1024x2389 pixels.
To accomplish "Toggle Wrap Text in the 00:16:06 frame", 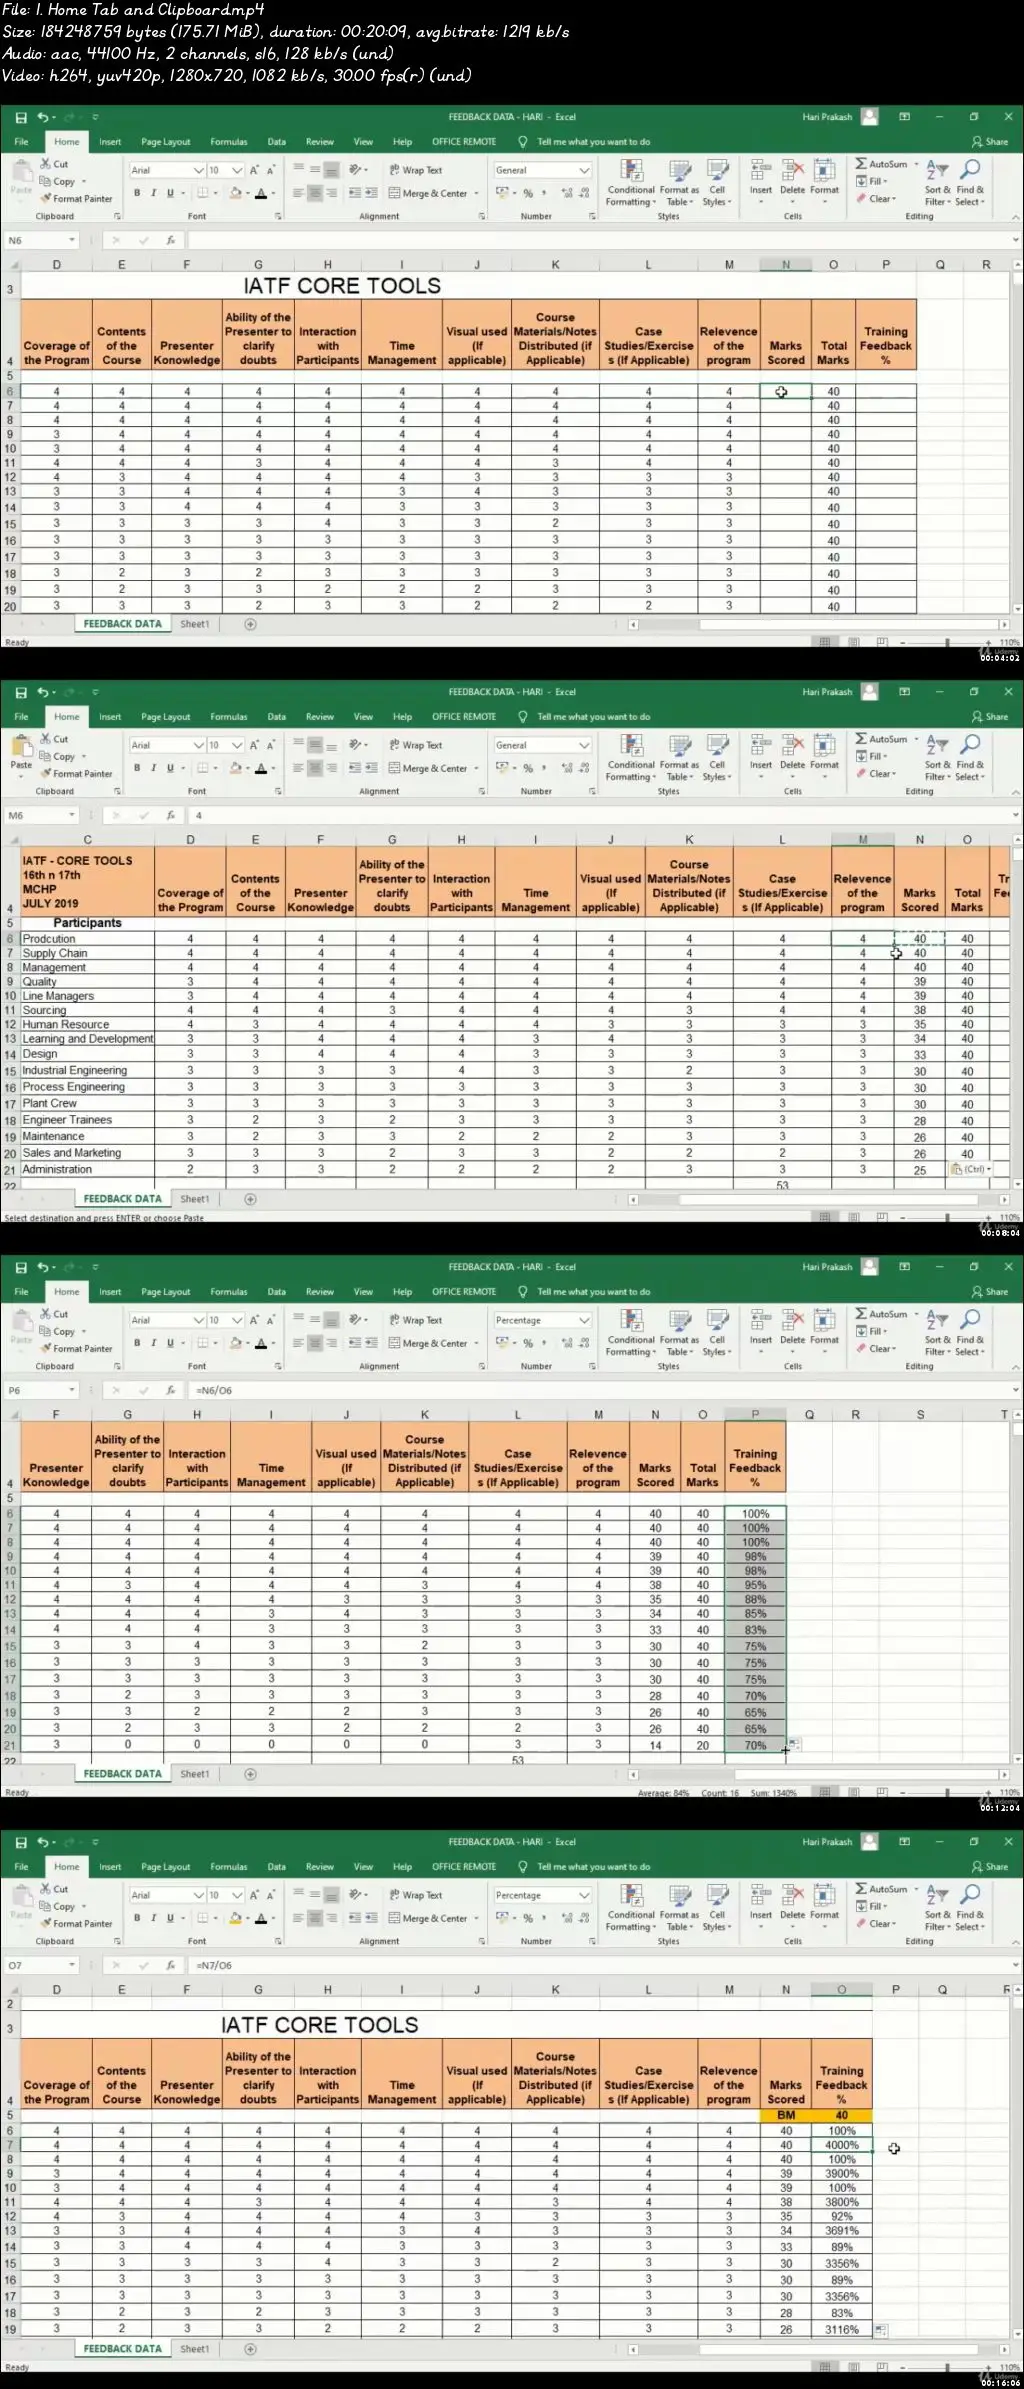I will 415,1895.
